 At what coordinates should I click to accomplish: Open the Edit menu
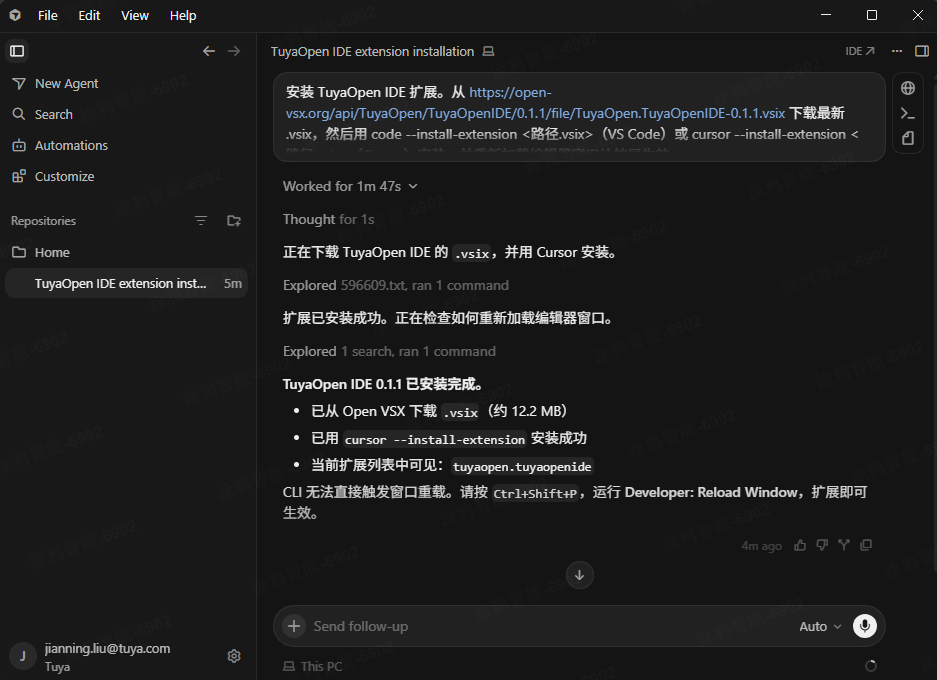(x=89, y=16)
